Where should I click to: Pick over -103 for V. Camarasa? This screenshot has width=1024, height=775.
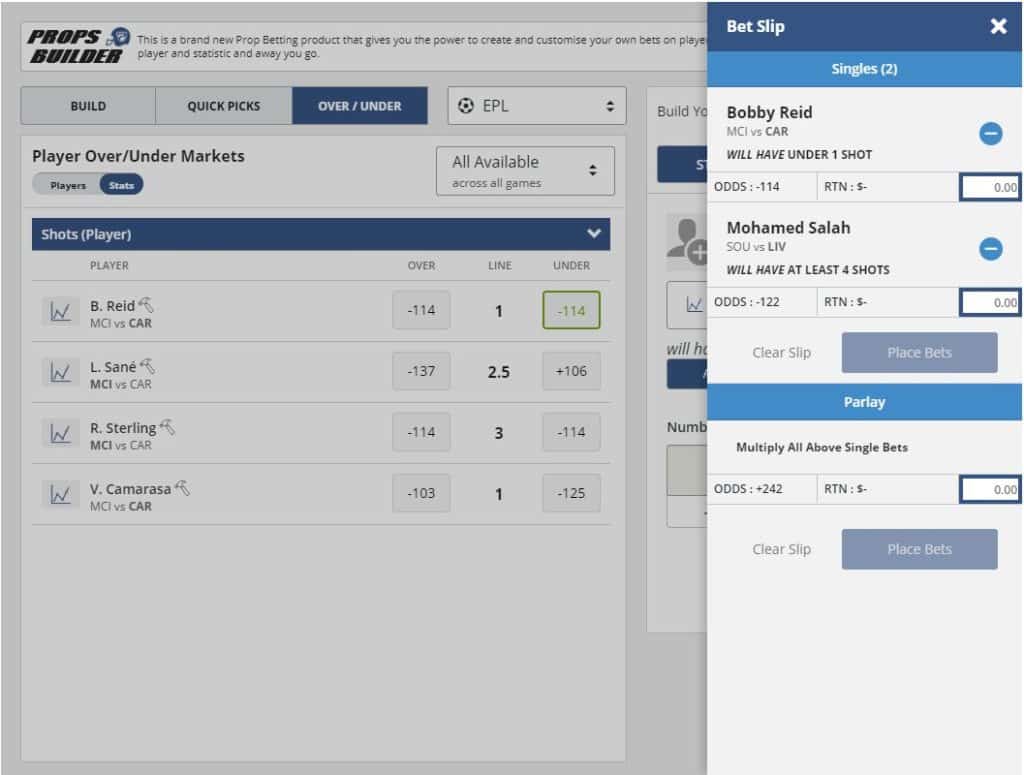click(x=421, y=493)
